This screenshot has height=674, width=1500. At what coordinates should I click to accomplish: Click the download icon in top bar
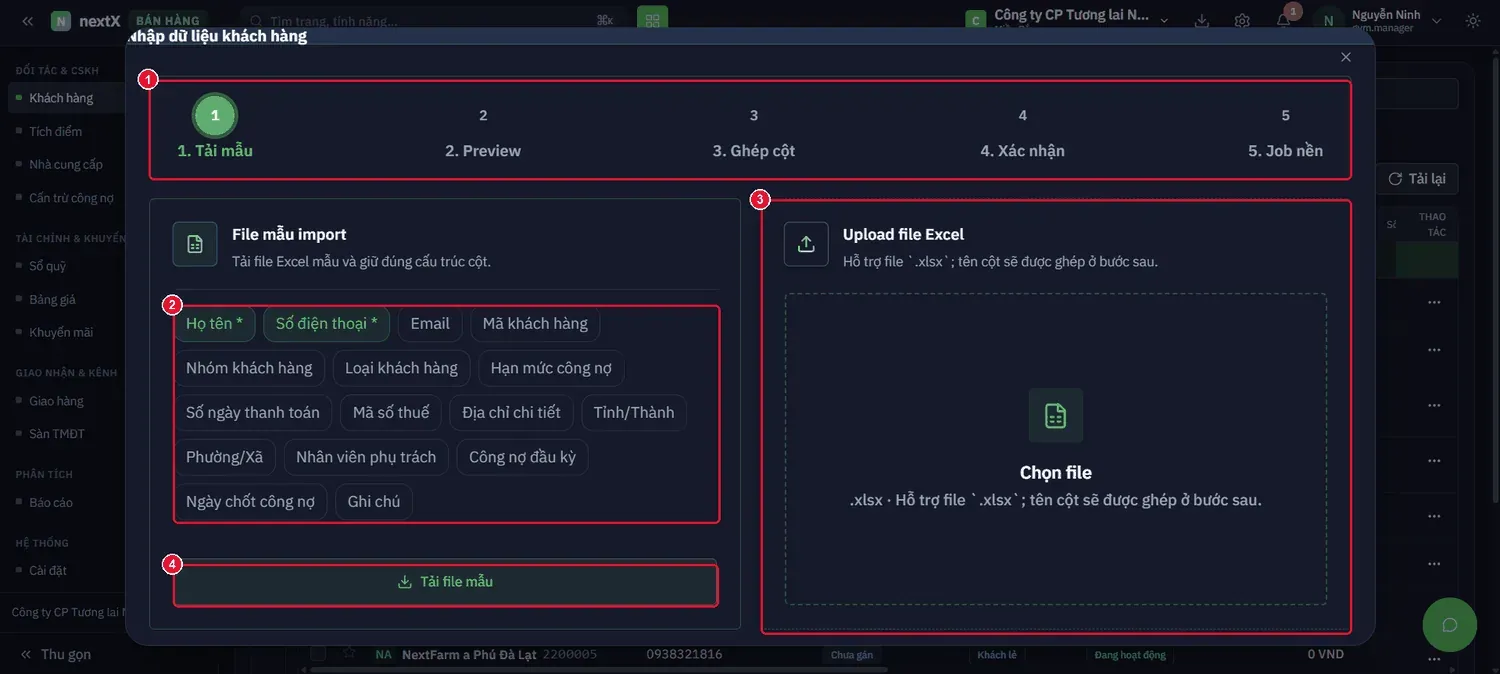(x=1202, y=21)
